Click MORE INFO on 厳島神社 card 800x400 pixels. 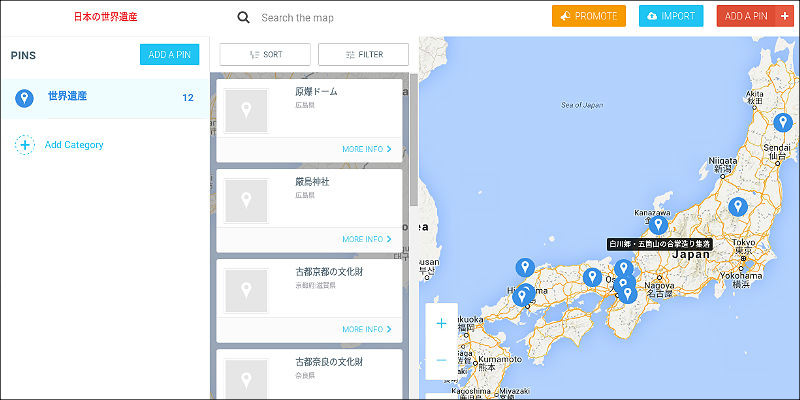pos(367,239)
